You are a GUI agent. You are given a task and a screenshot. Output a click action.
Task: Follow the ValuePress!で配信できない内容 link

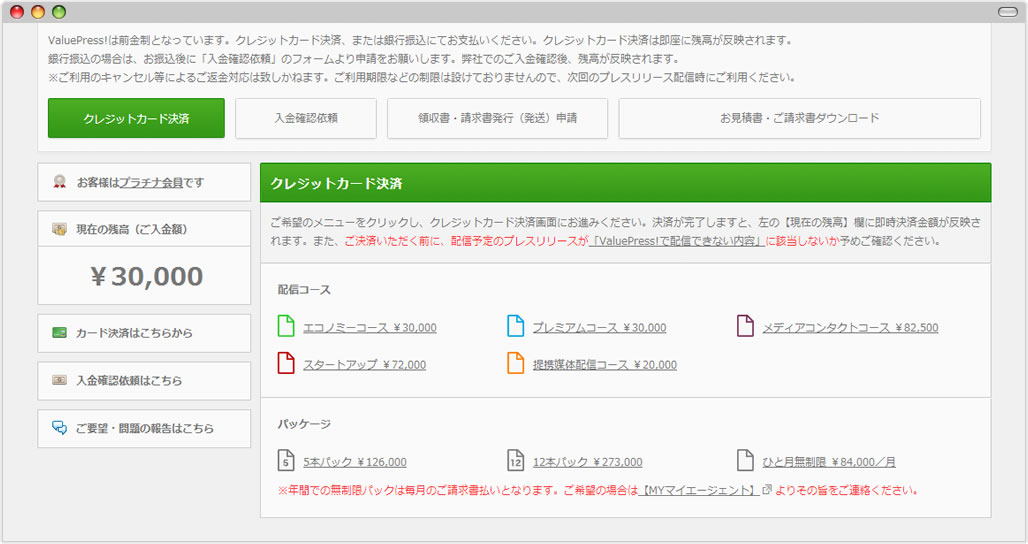676,241
